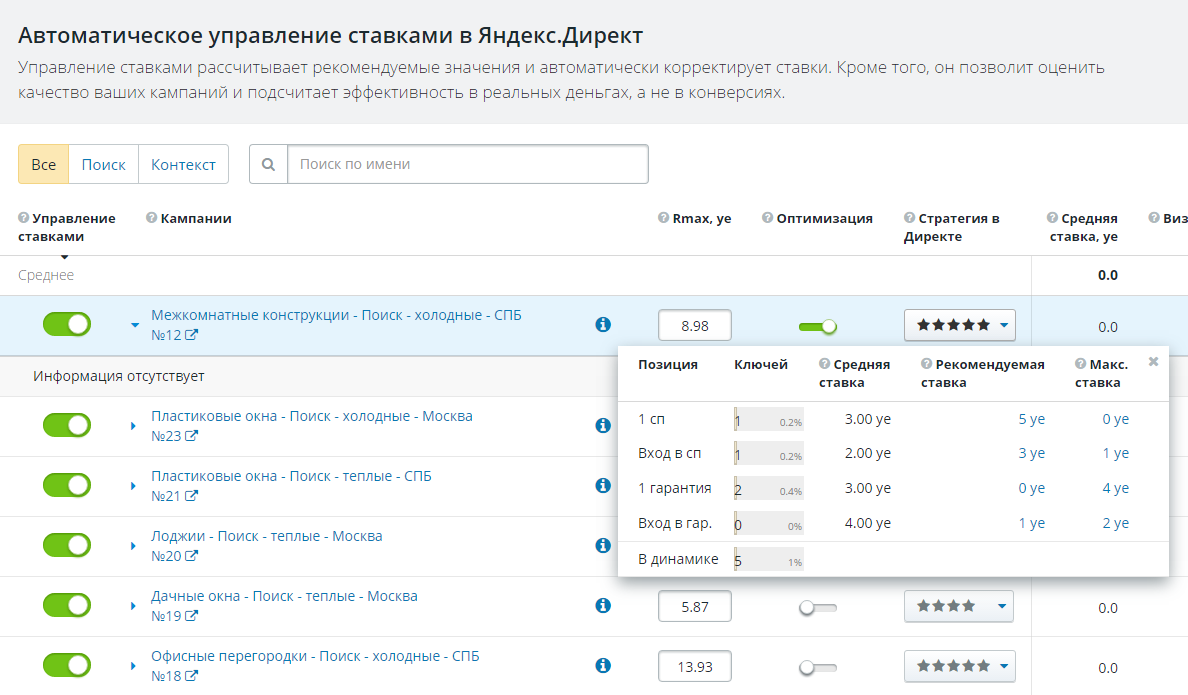Enable optimization for Дачные окна campaign
1188x695 pixels.
818,608
